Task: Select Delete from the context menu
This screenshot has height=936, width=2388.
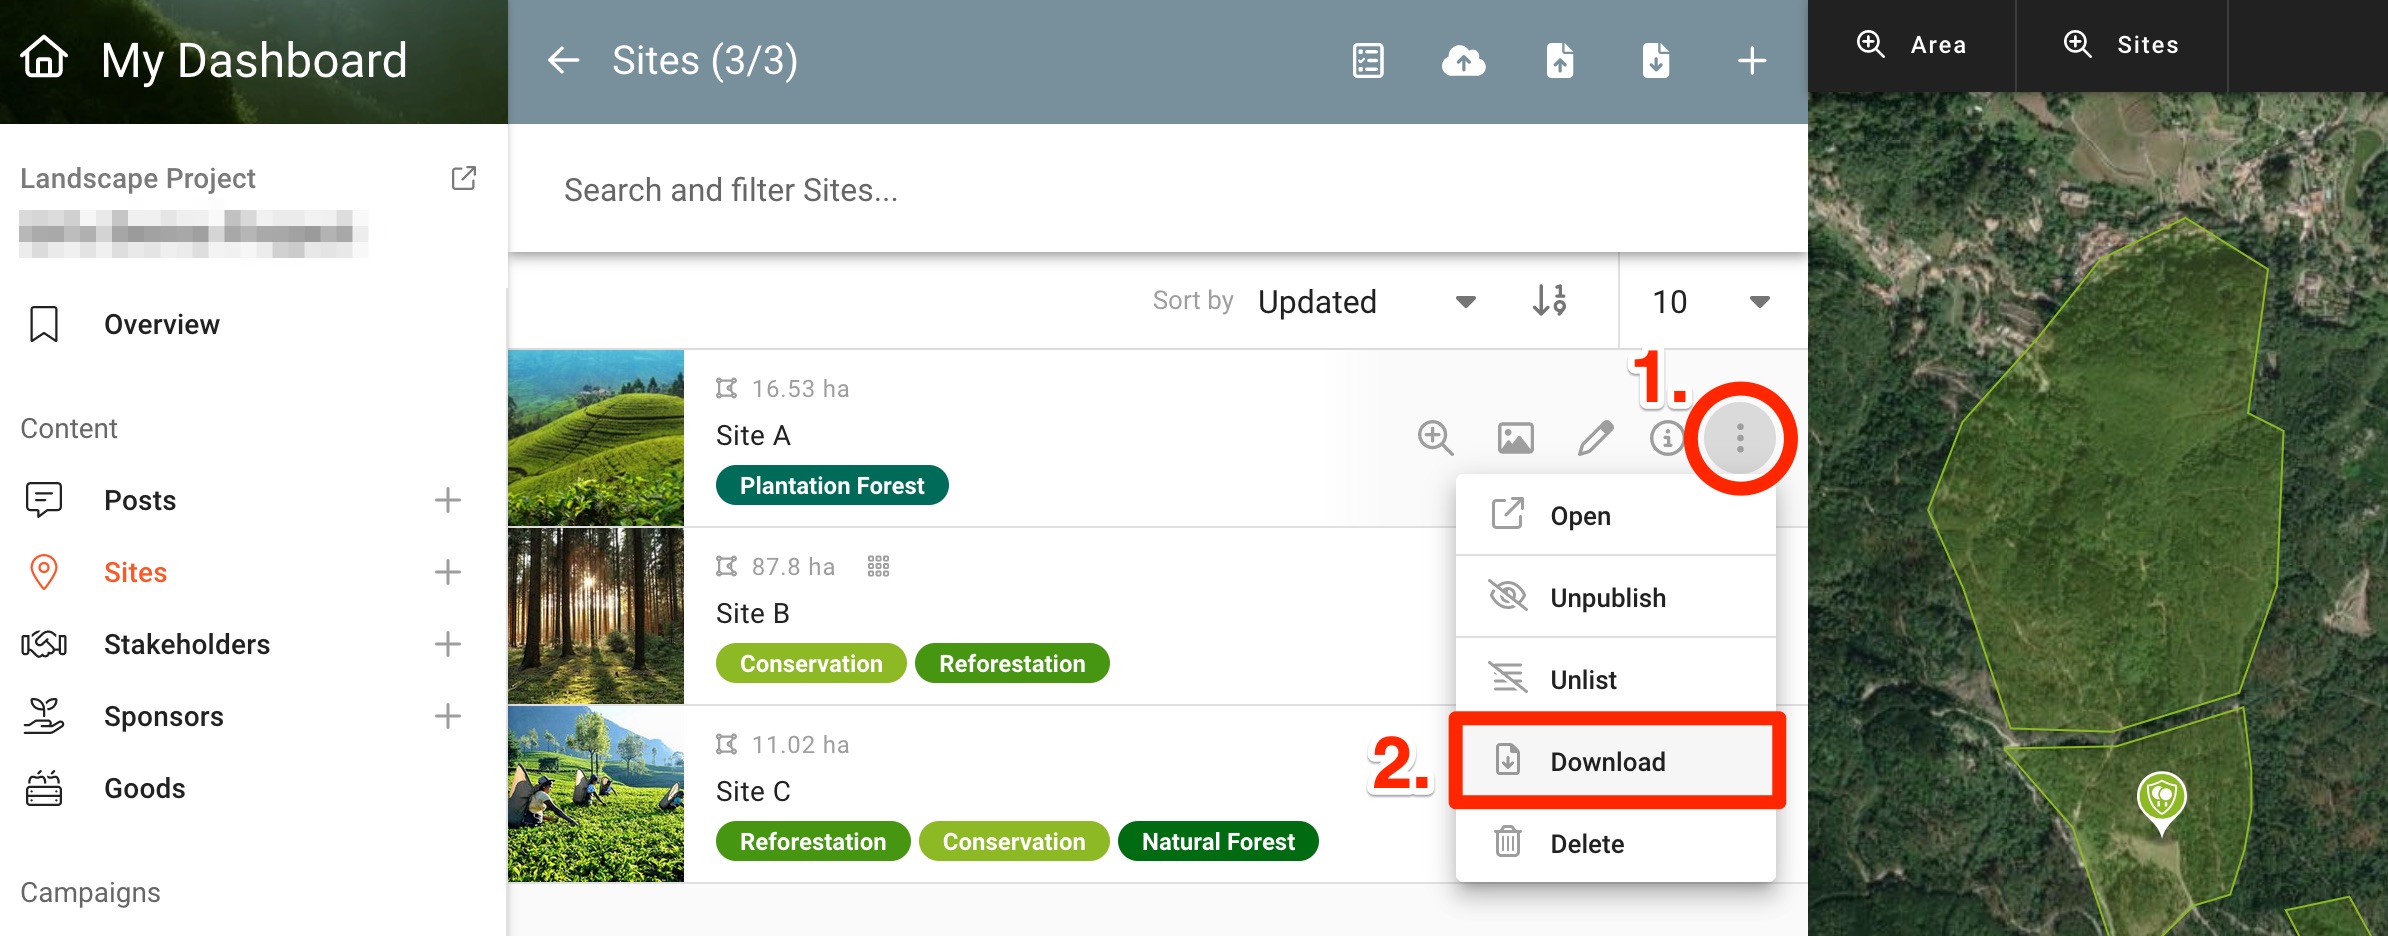Action: pos(1616,843)
